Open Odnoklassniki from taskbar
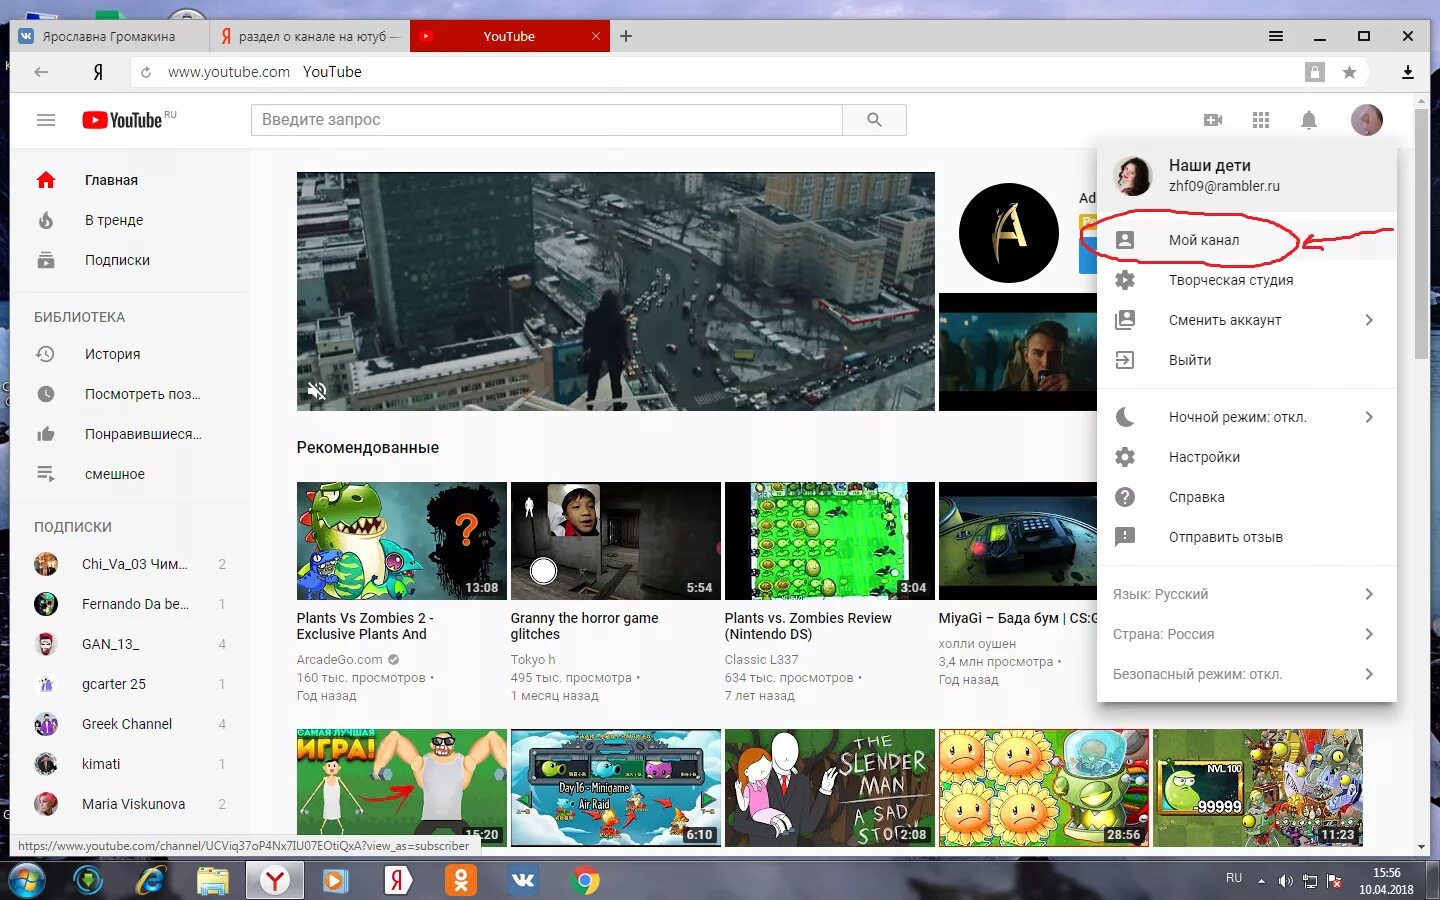1440x900 pixels. pos(461,881)
